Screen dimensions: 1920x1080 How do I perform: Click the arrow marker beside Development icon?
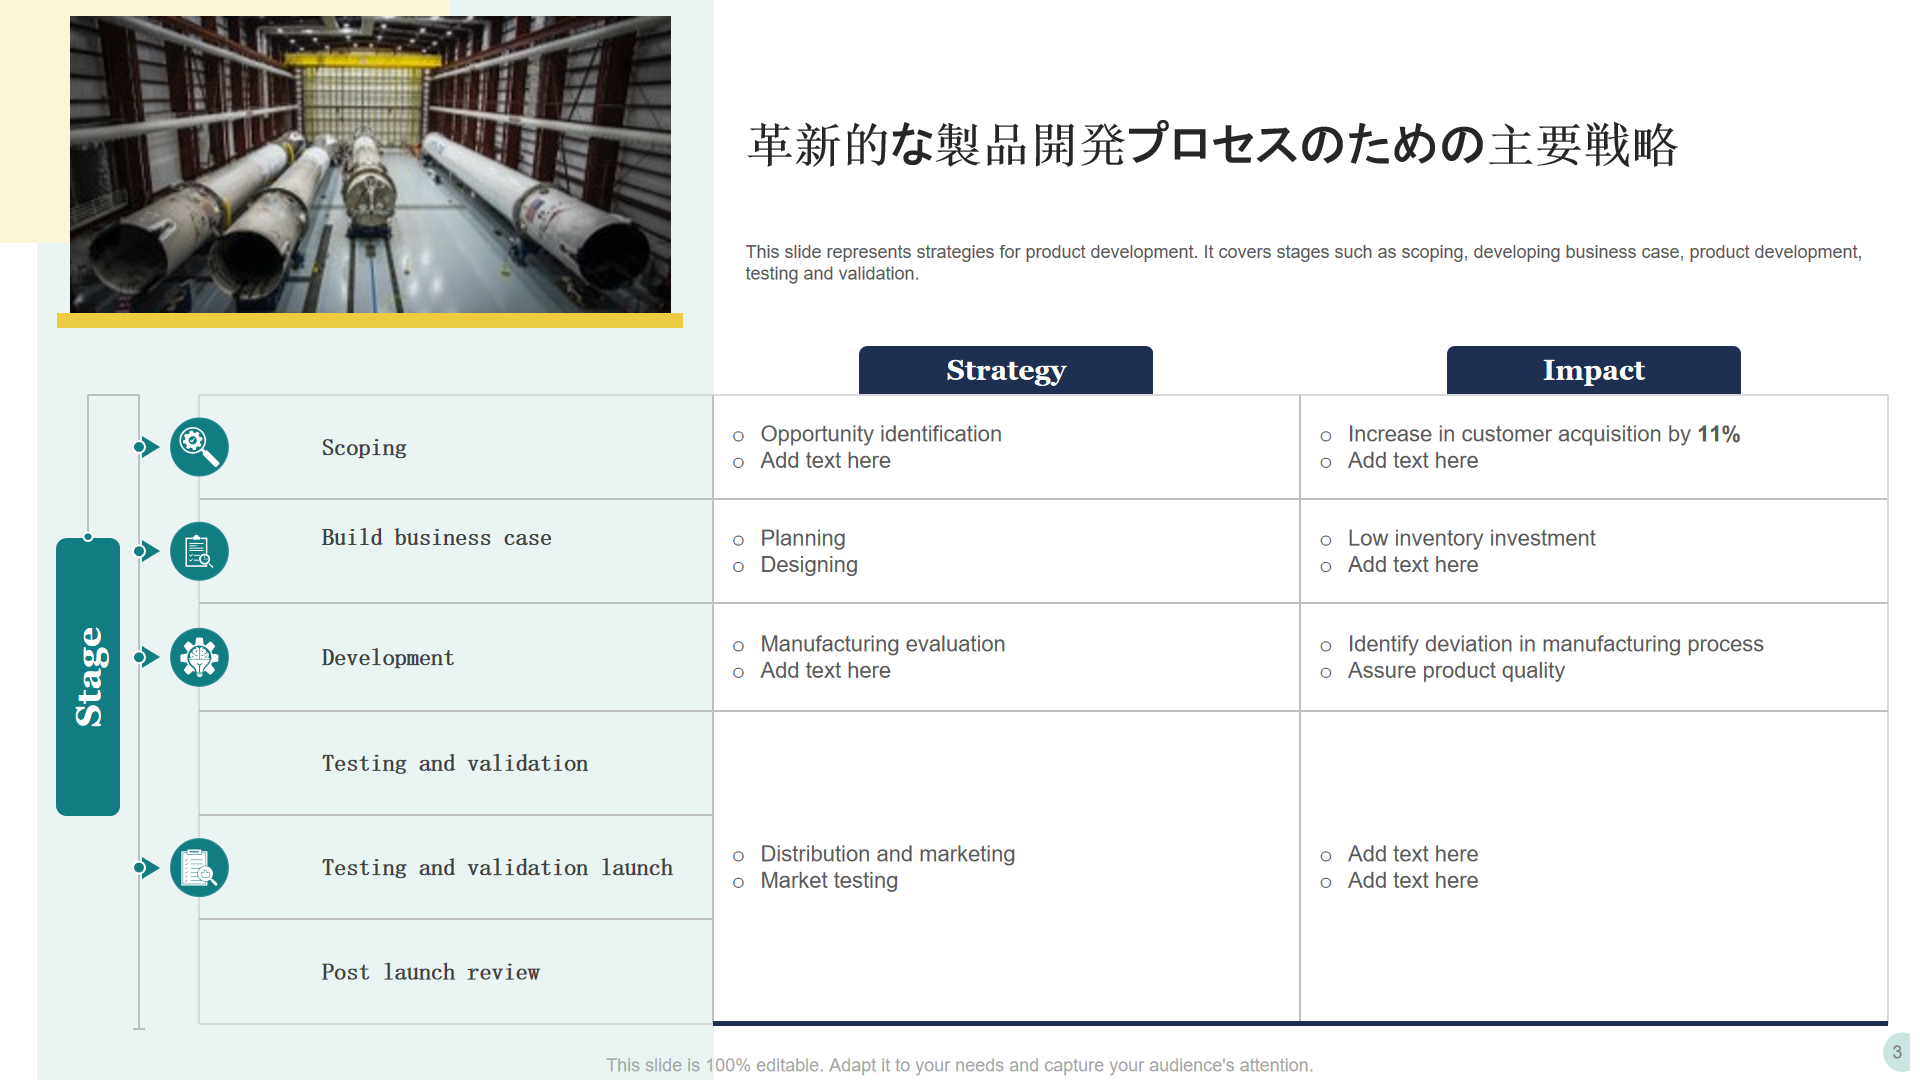[x=147, y=657]
